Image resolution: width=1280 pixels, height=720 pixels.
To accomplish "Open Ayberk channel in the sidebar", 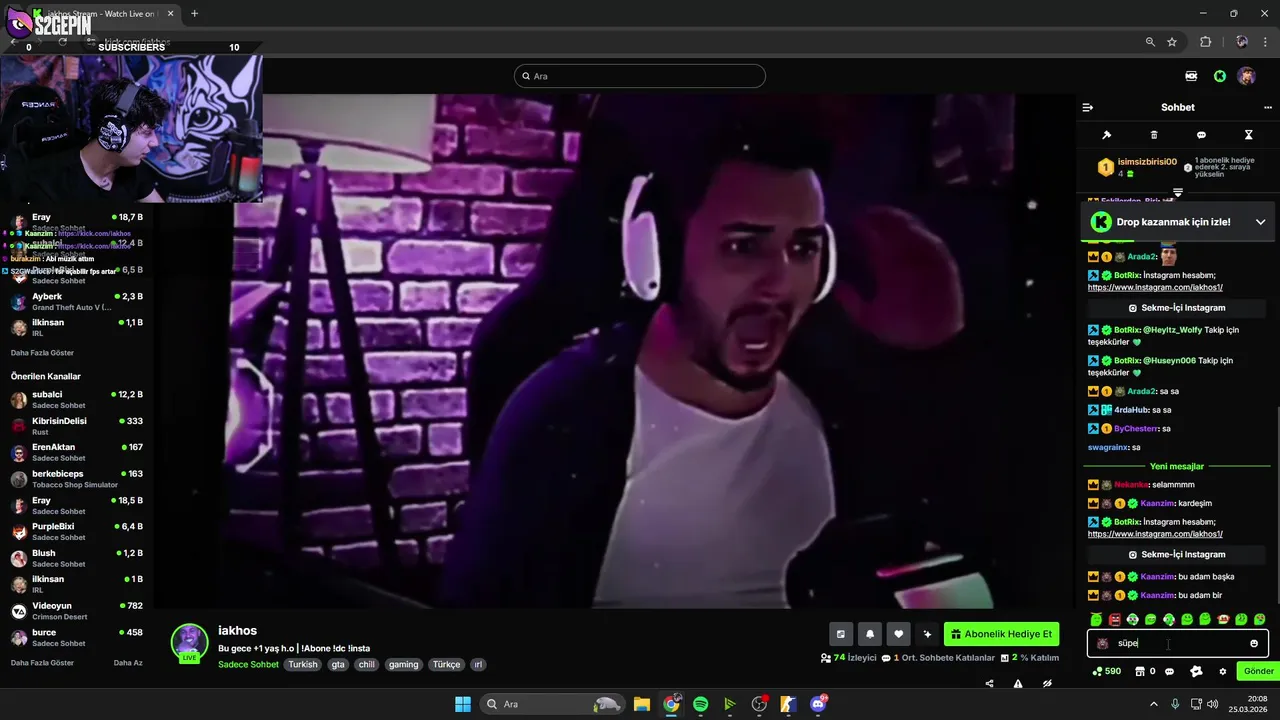I will pos(77,301).
